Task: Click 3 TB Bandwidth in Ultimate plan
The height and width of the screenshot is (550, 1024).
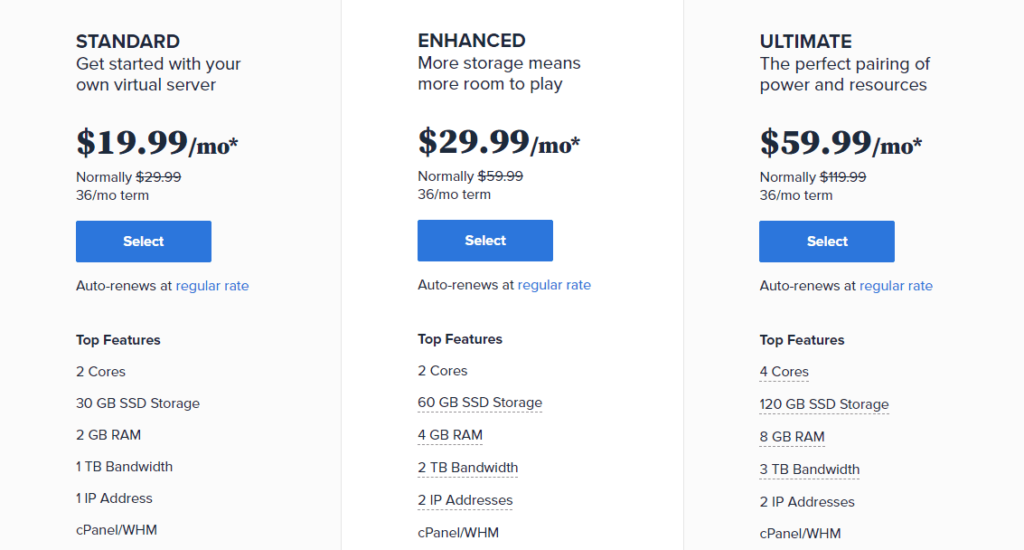Action: pyautogui.click(x=810, y=469)
